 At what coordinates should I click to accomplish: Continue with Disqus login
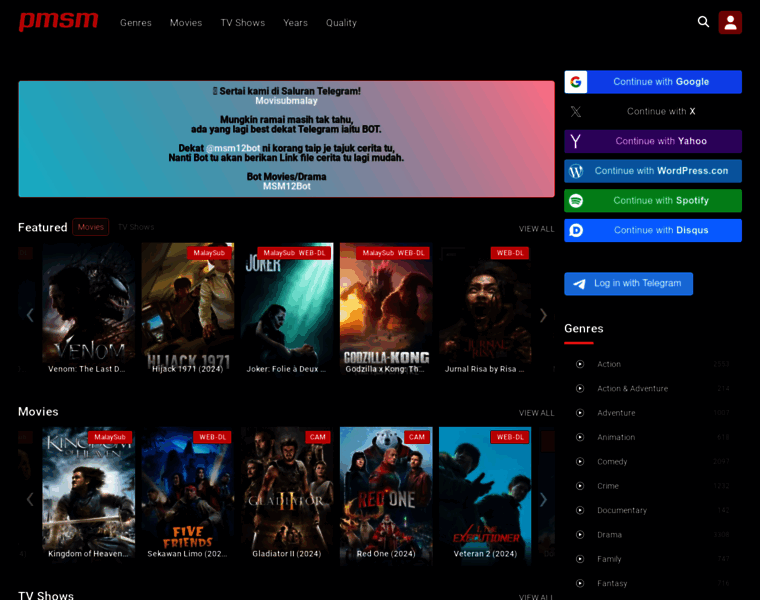coord(653,230)
